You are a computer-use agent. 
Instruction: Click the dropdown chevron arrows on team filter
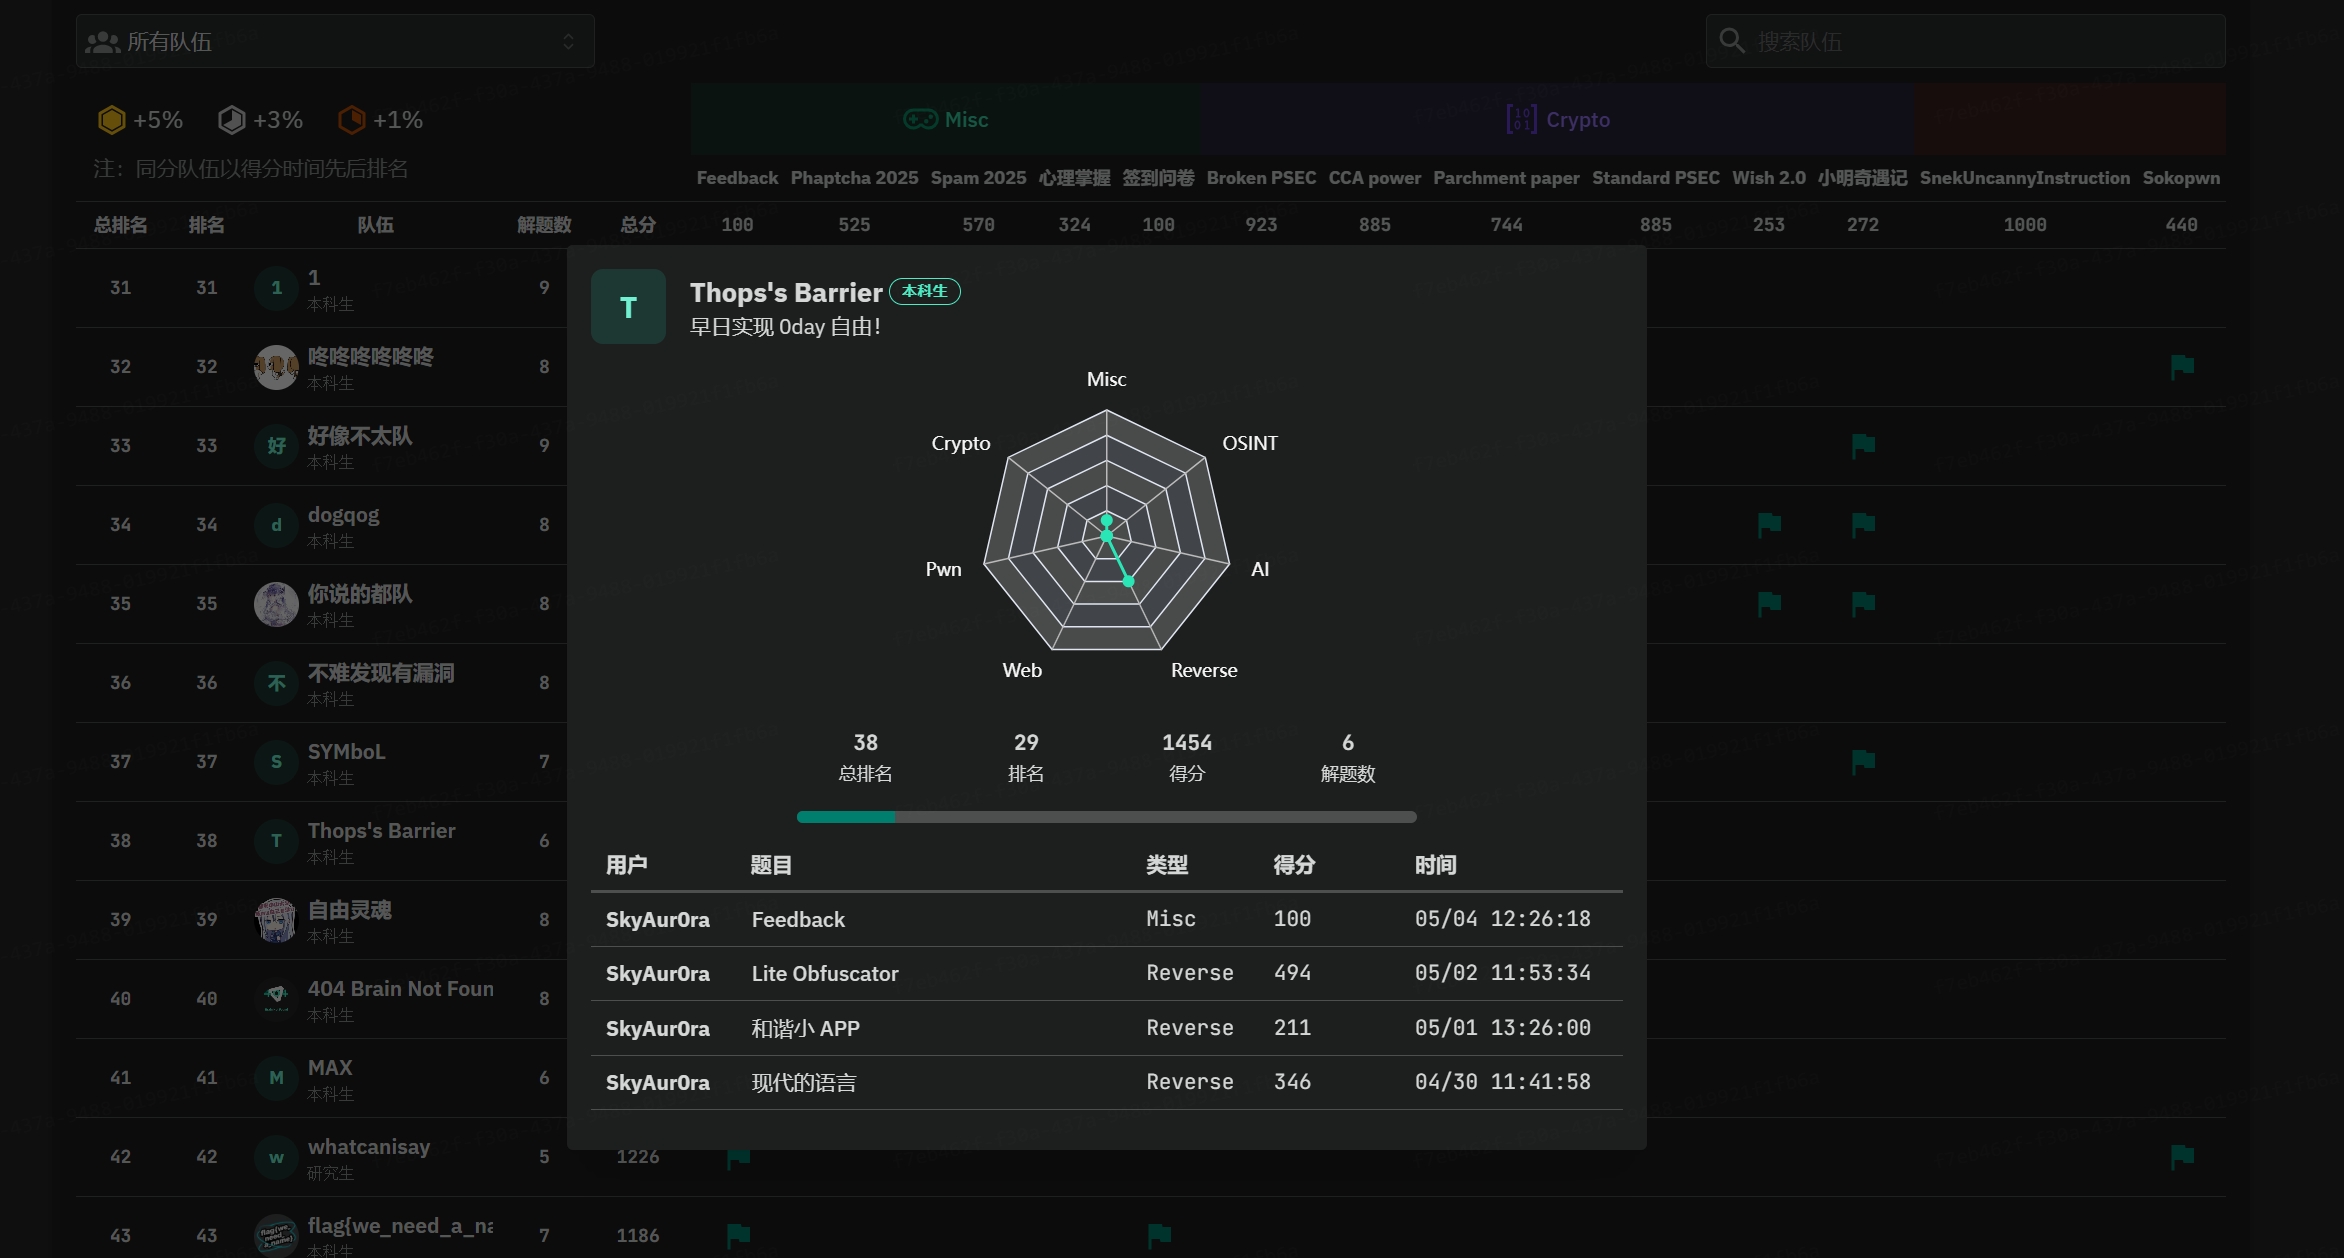click(568, 41)
